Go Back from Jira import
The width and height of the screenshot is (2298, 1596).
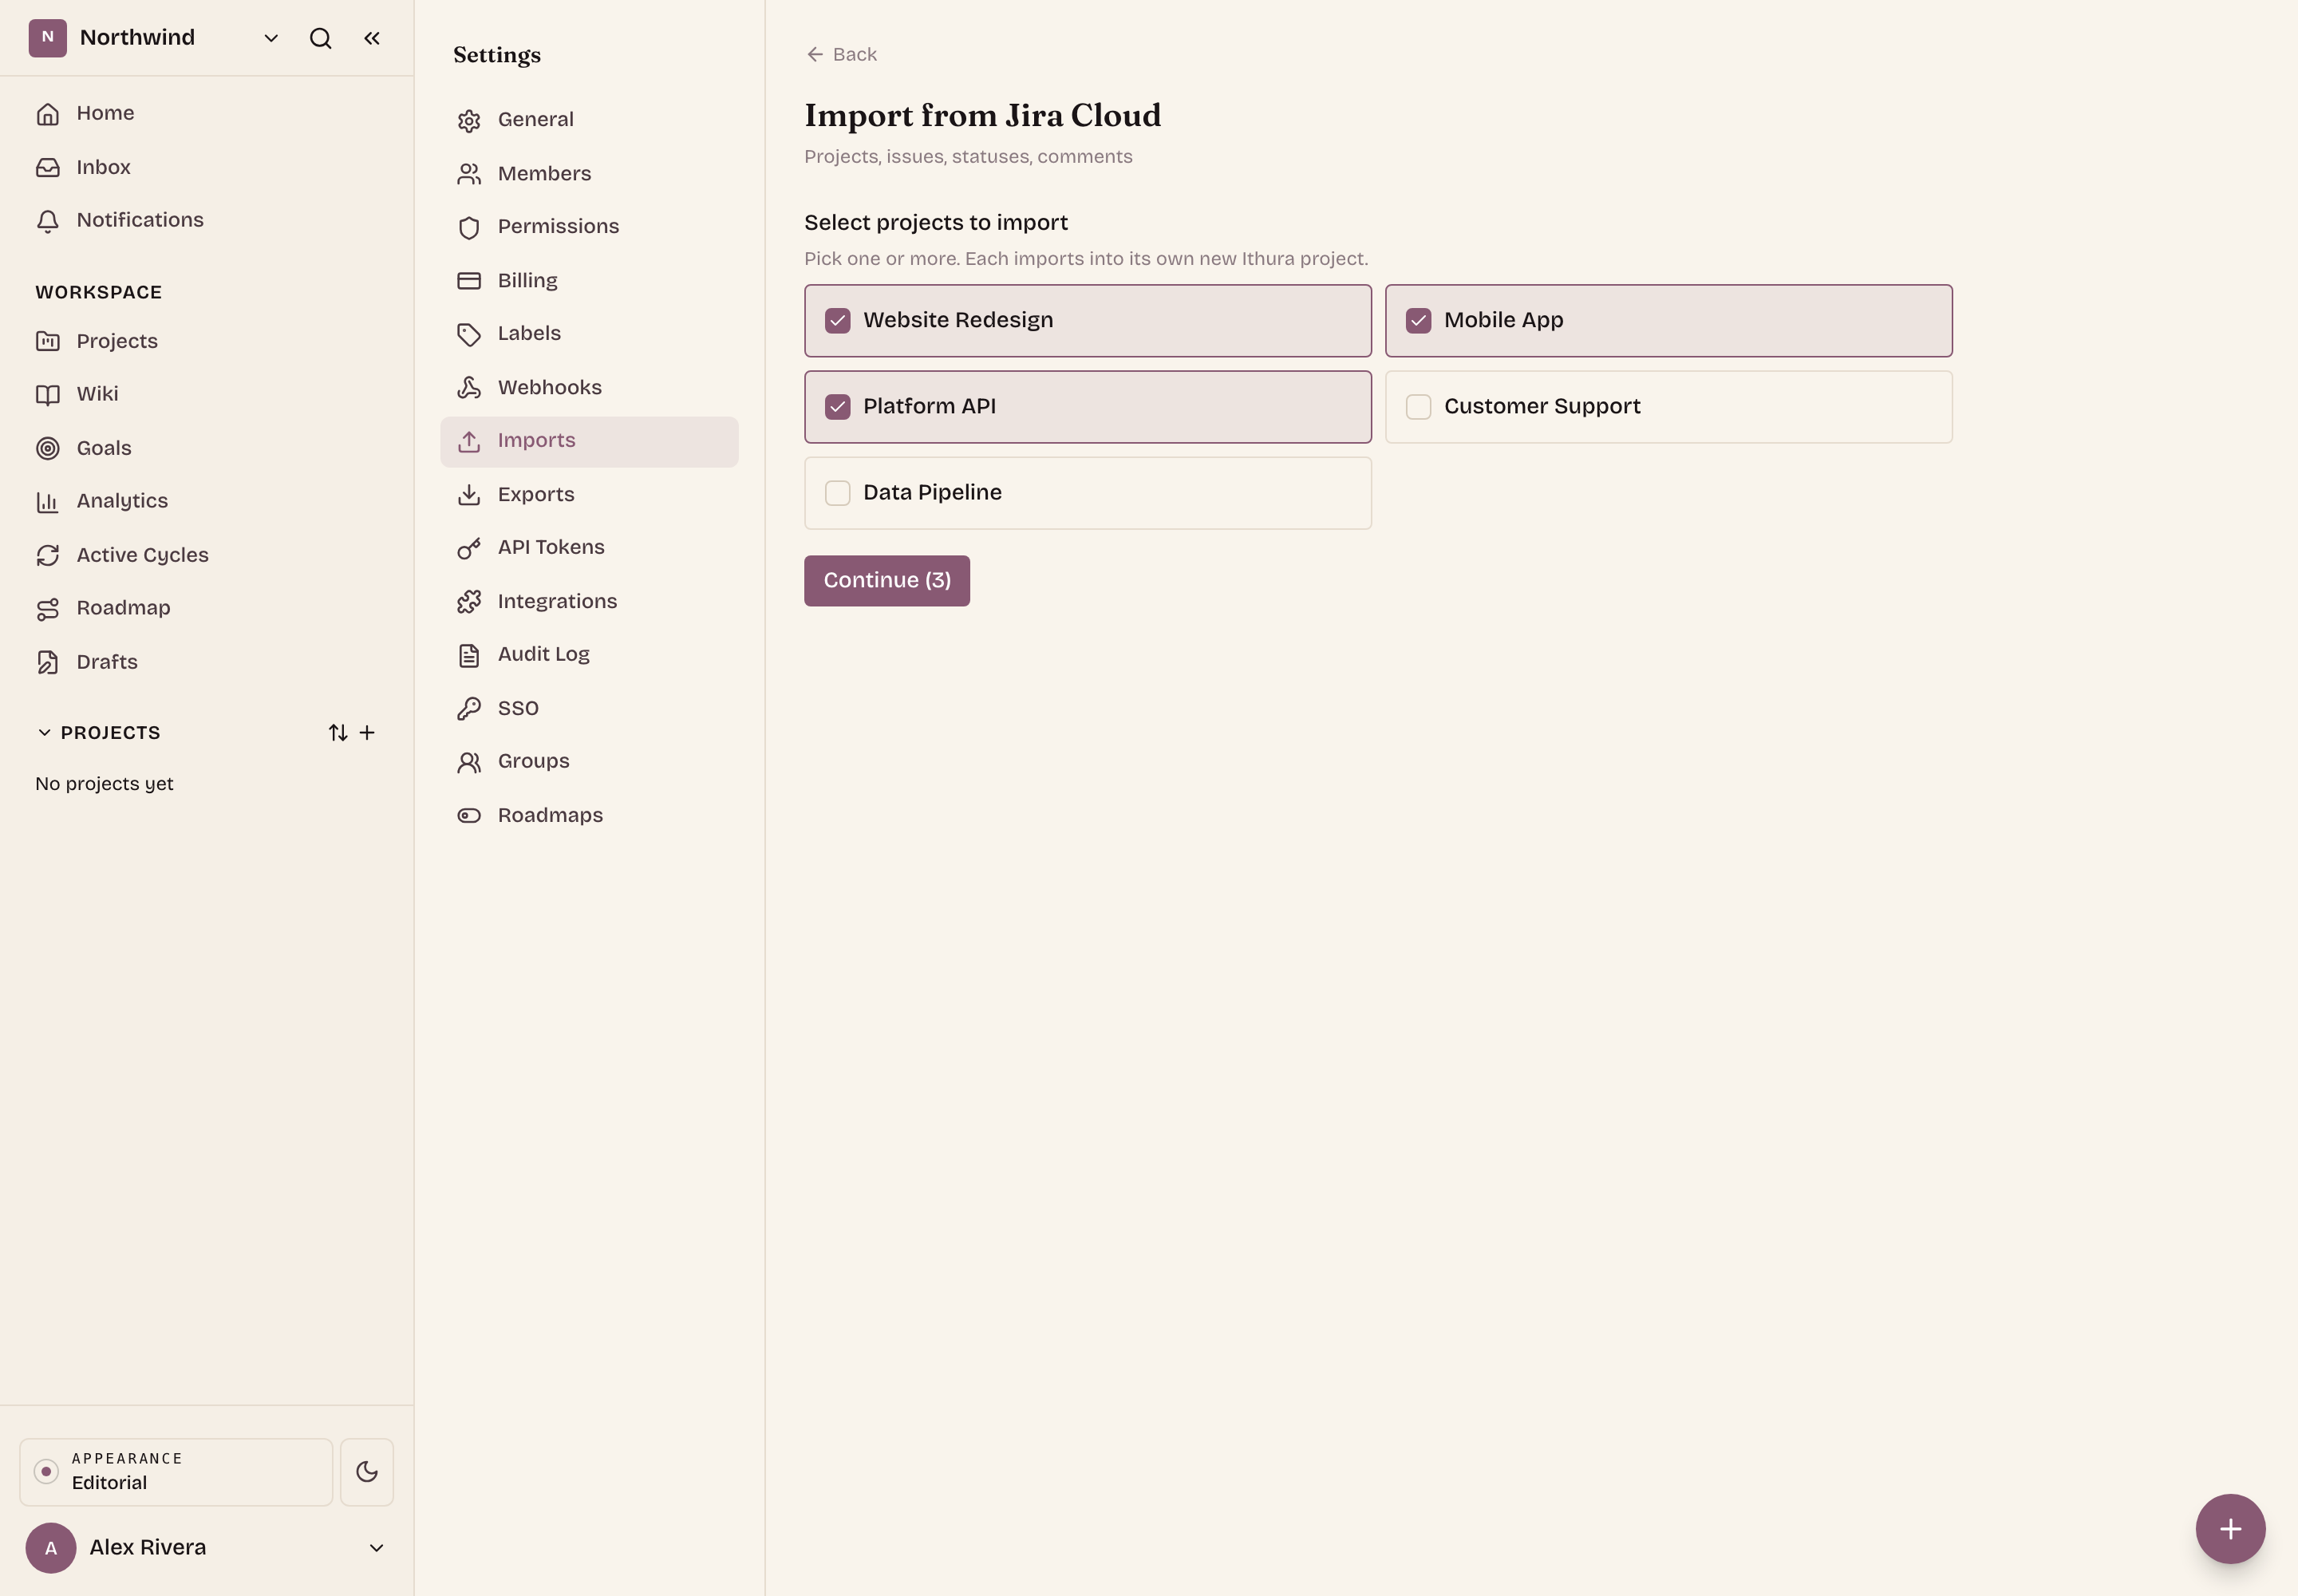coord(841,54)
